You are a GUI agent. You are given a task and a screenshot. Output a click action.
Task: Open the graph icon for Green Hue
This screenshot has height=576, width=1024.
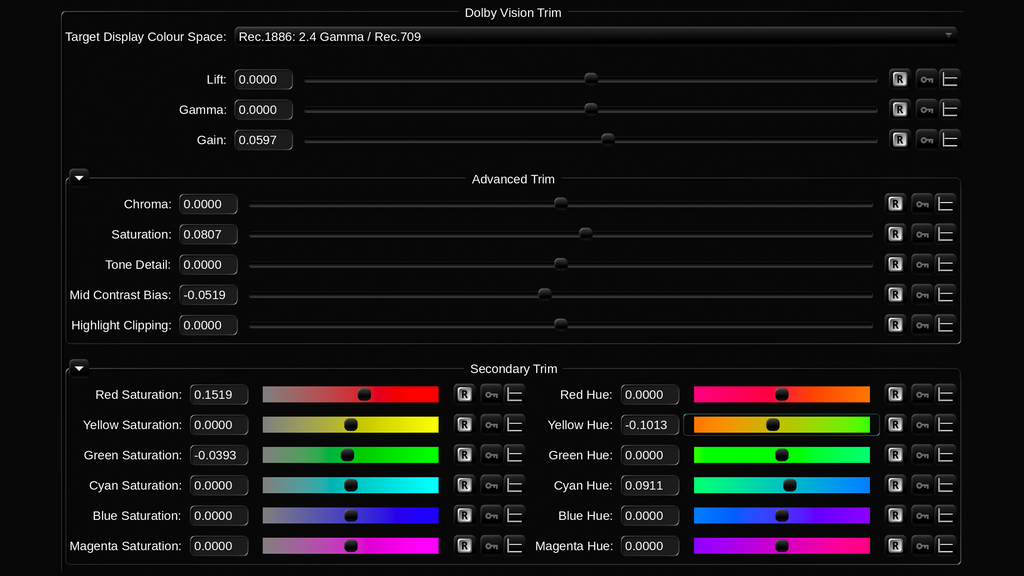click(945, 455)
